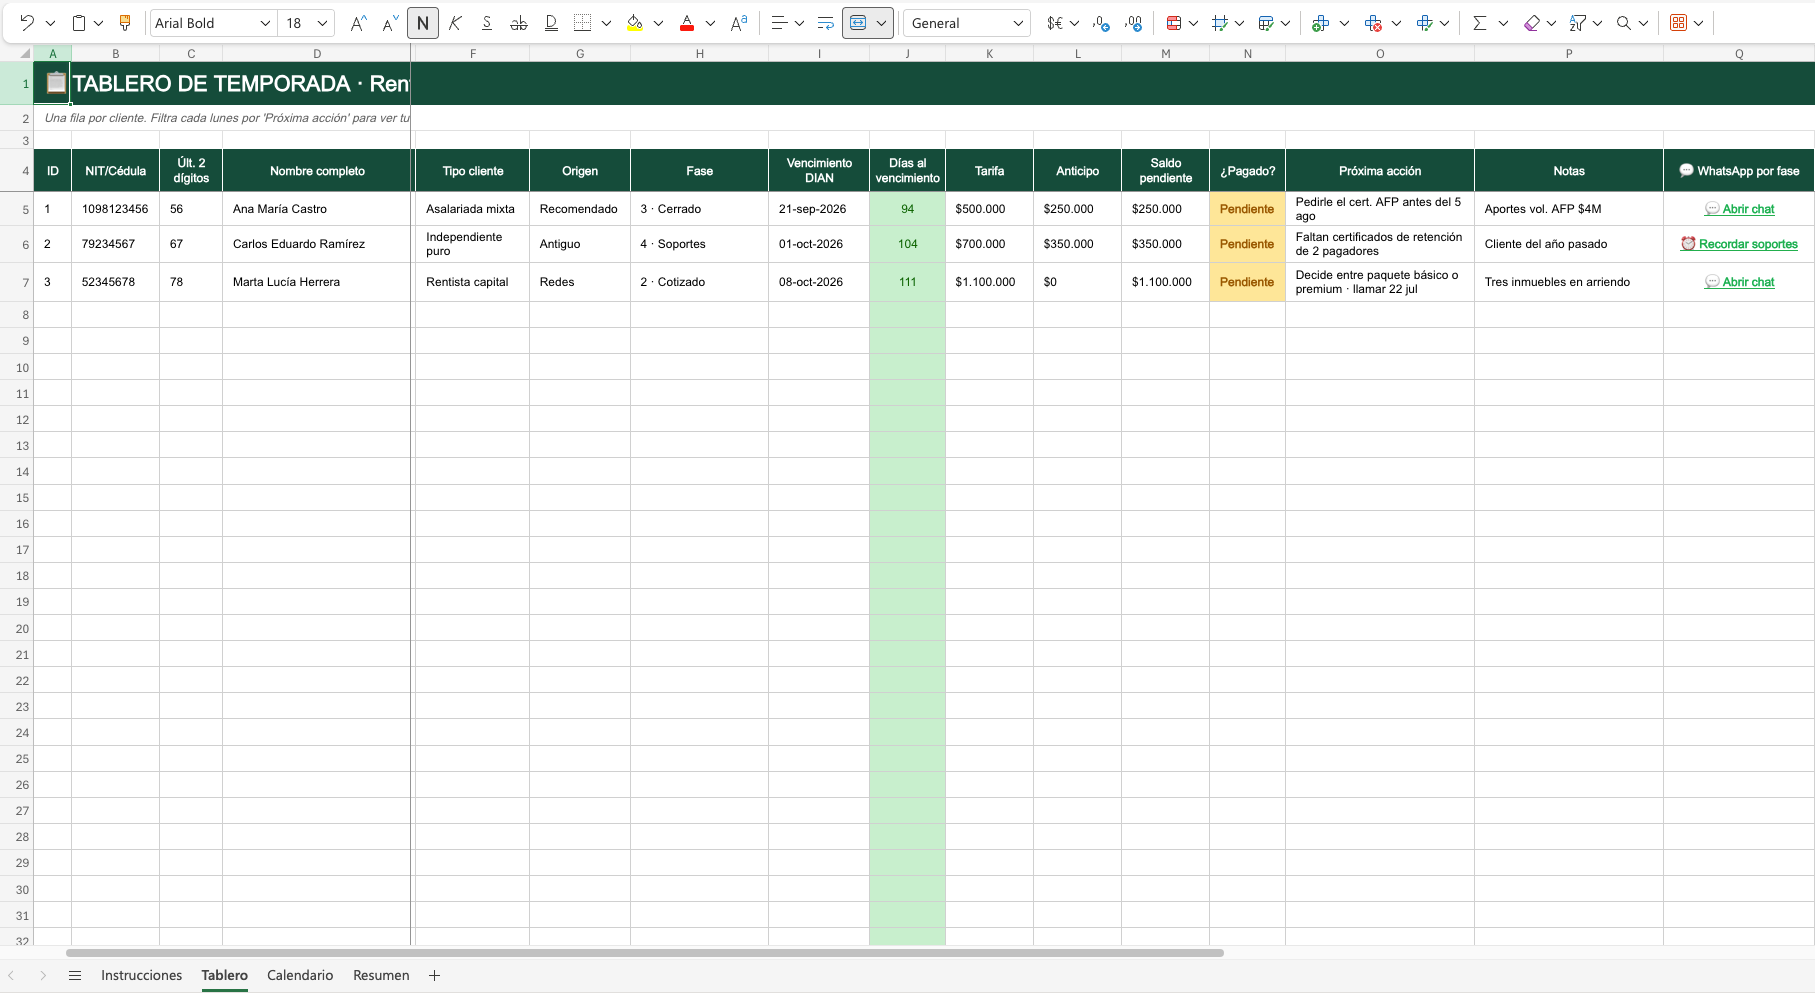Click the currency format icon
The height and width of the screenshot is (995, 1815).
(1054, 23)
